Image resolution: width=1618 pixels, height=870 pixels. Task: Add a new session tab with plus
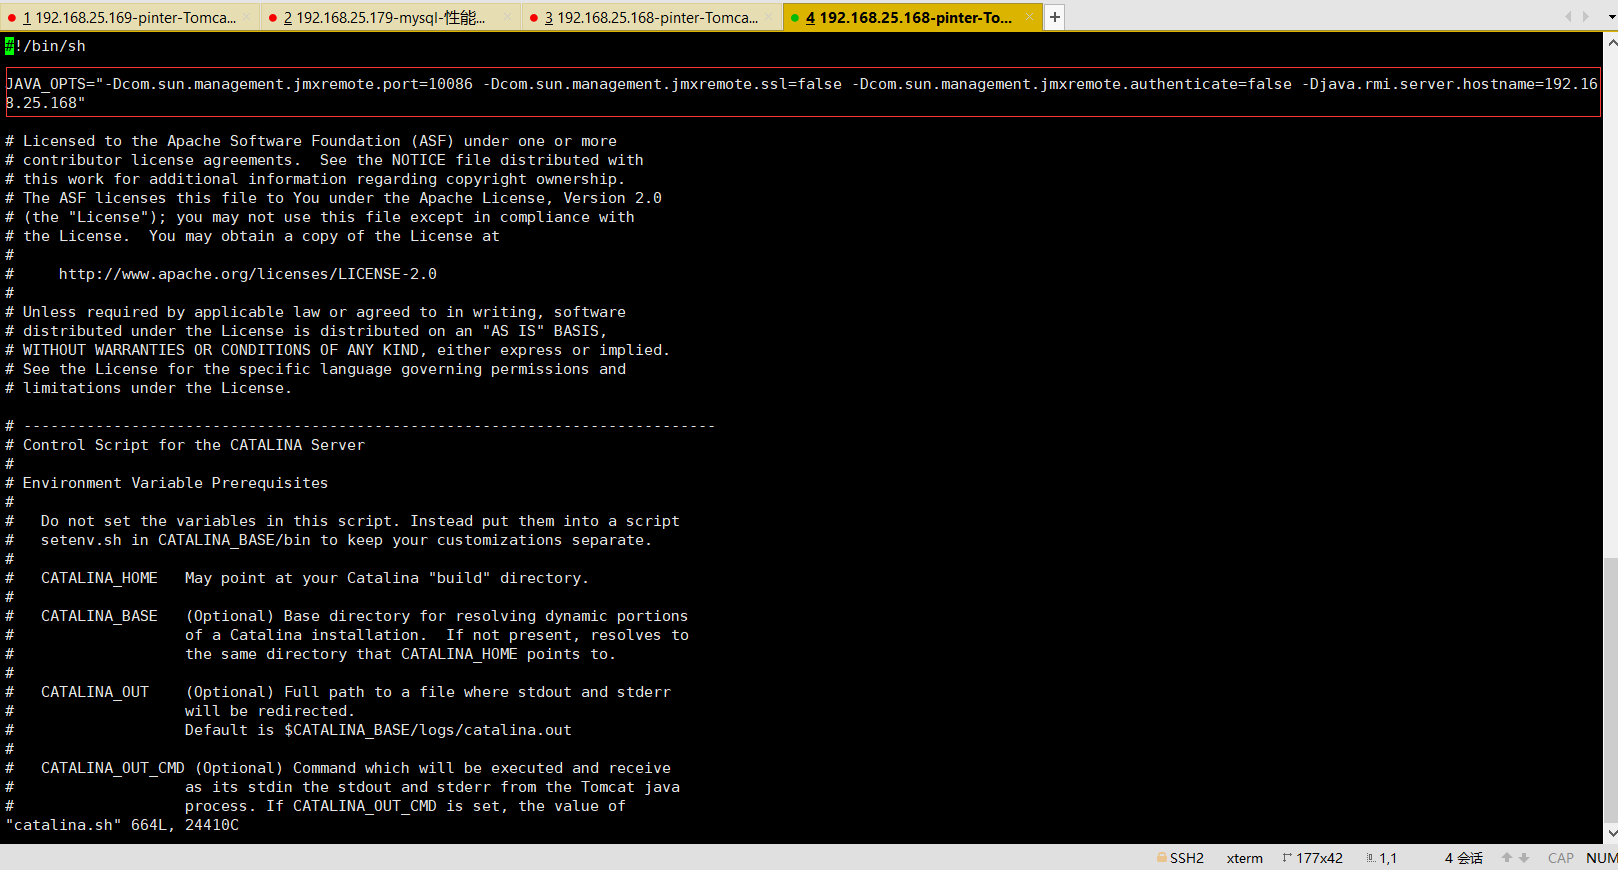[1055, 17]
